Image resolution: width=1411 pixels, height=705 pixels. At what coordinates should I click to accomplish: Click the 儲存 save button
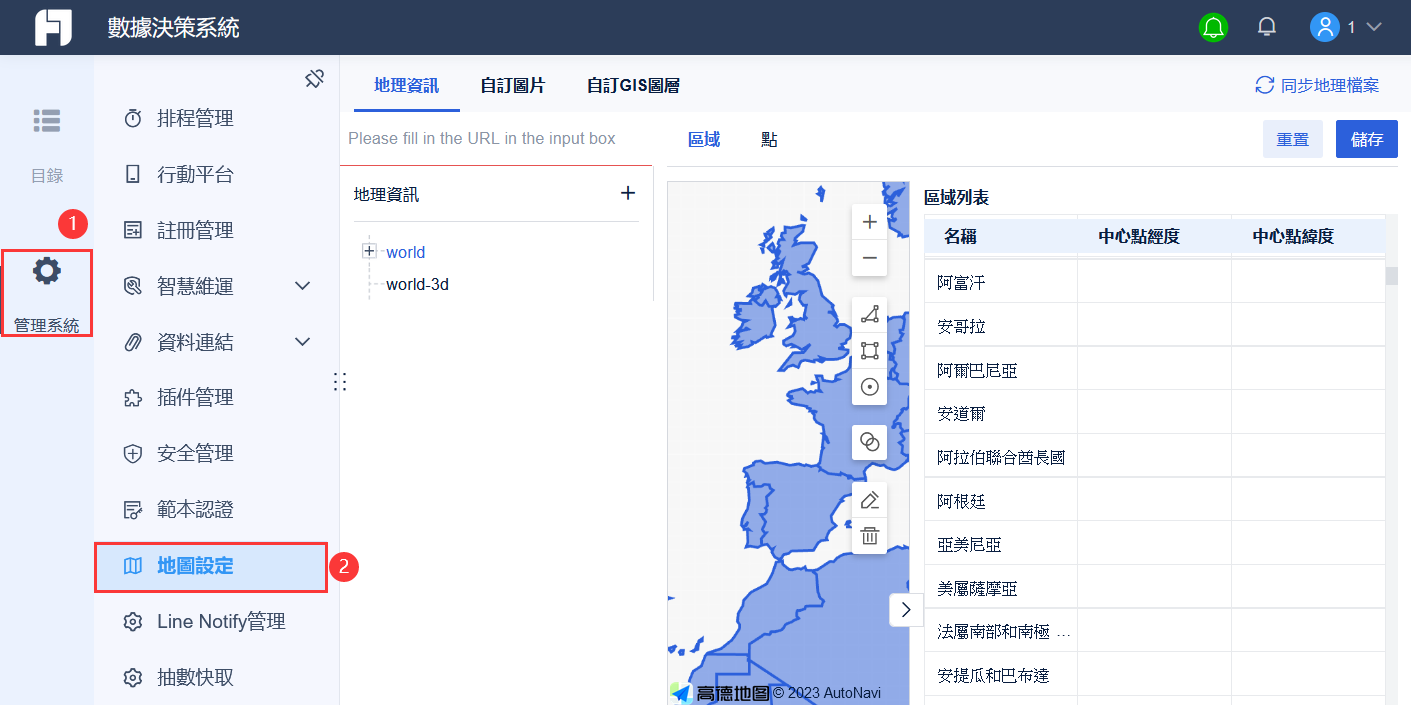click(x=1366, y=139)
